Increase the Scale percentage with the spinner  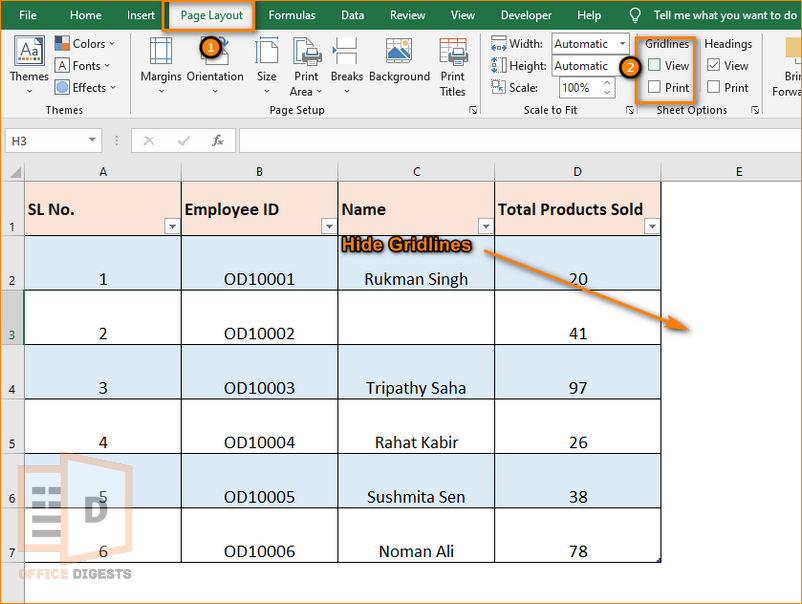point(609,84)
